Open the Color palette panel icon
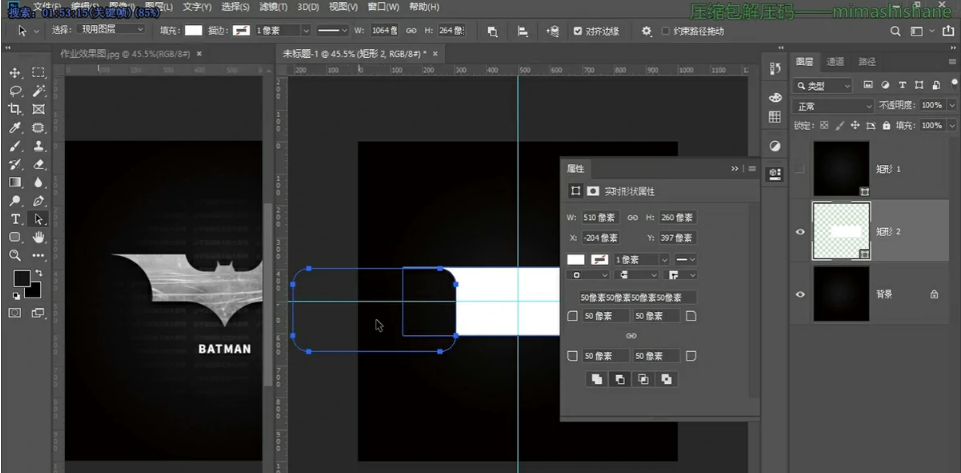Viewport: 961px width, 473px height. (x=775, y=98)
